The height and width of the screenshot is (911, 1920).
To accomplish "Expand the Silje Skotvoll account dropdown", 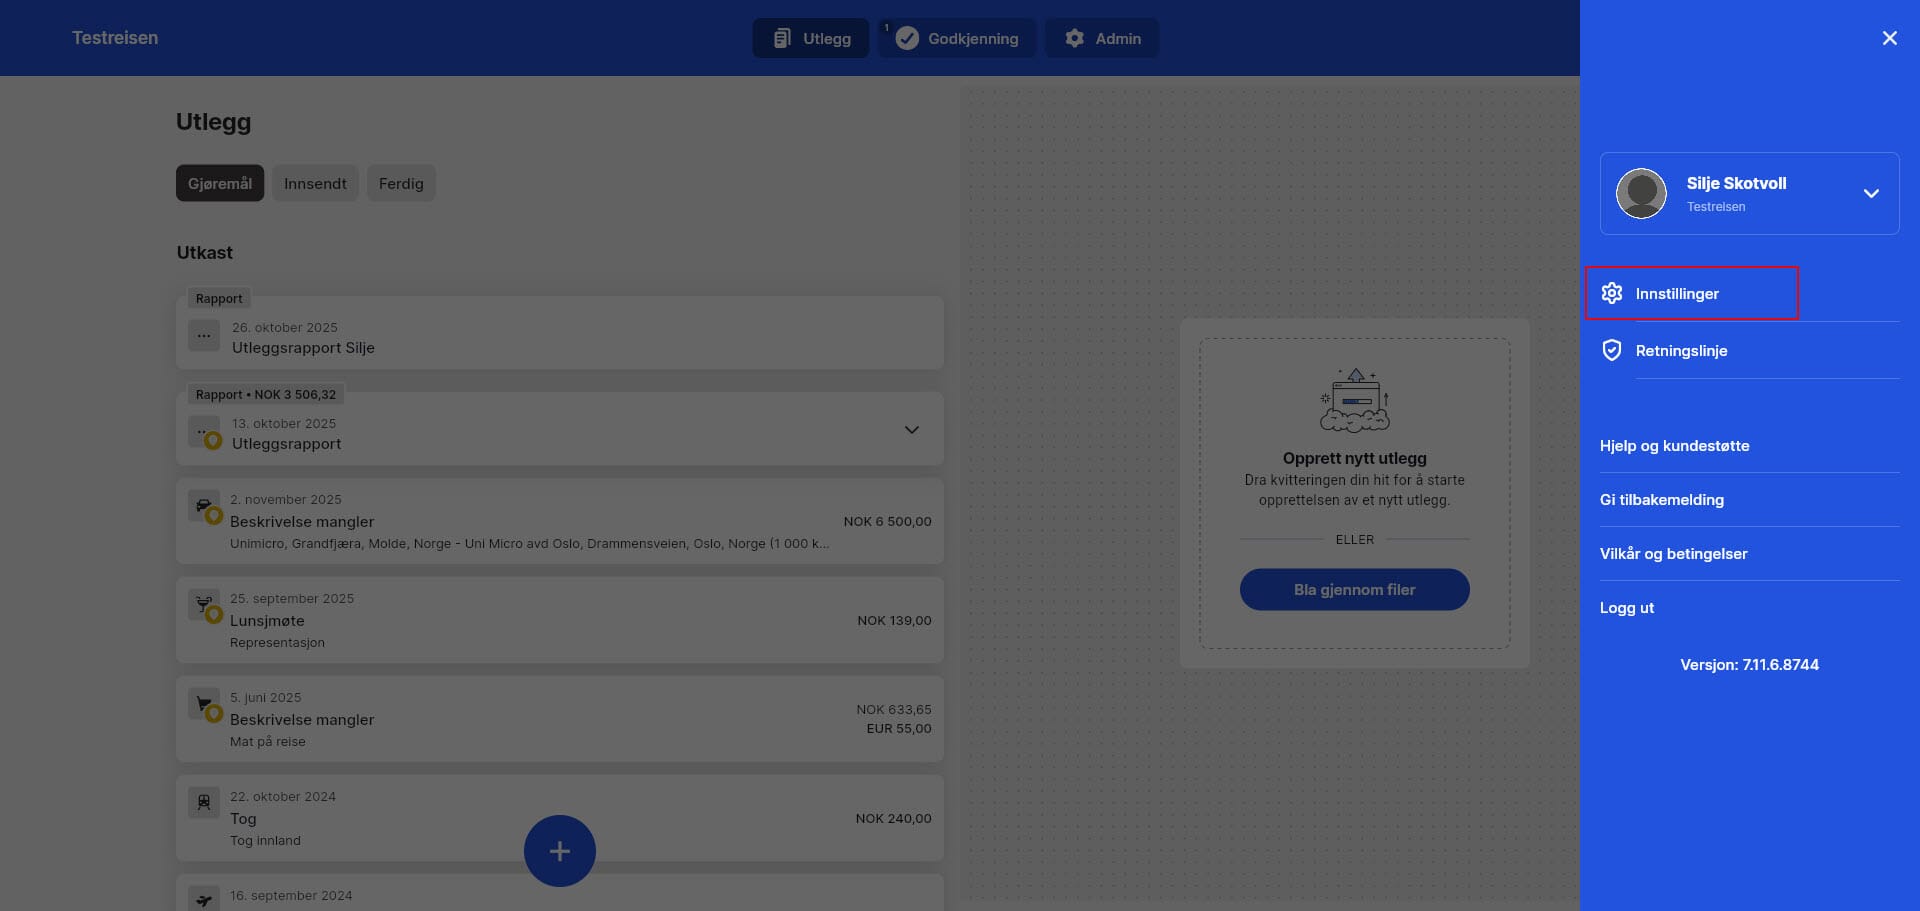I will pos(1871,193).
